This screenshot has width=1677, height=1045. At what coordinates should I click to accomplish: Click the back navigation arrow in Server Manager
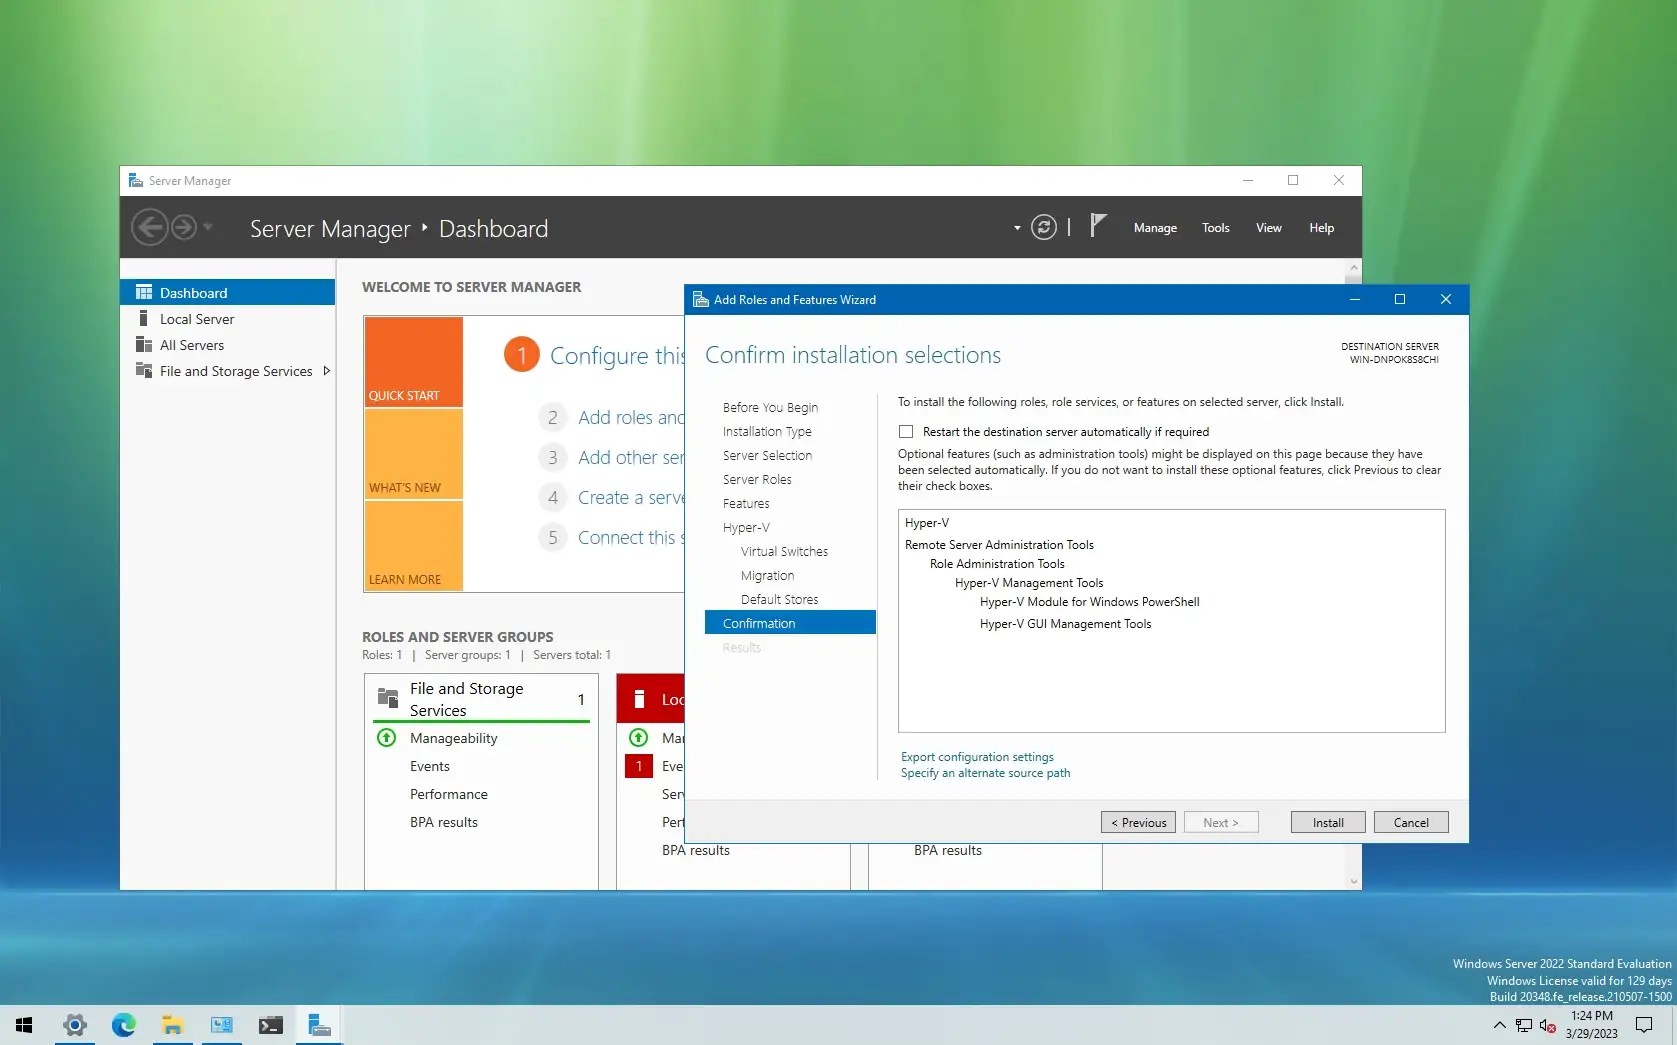pos(150,227)
